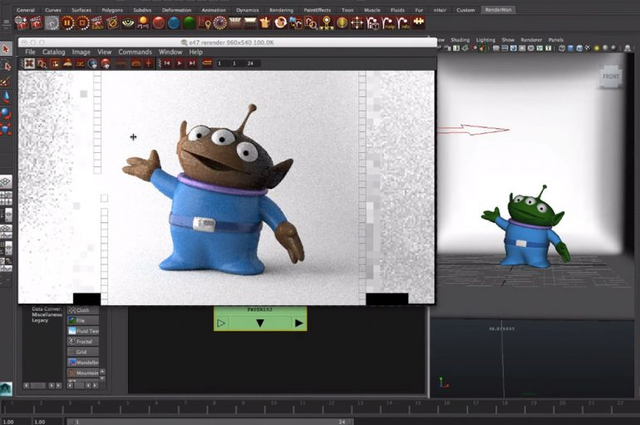Click the orange light bulb shelf icon

click(143, 23)
